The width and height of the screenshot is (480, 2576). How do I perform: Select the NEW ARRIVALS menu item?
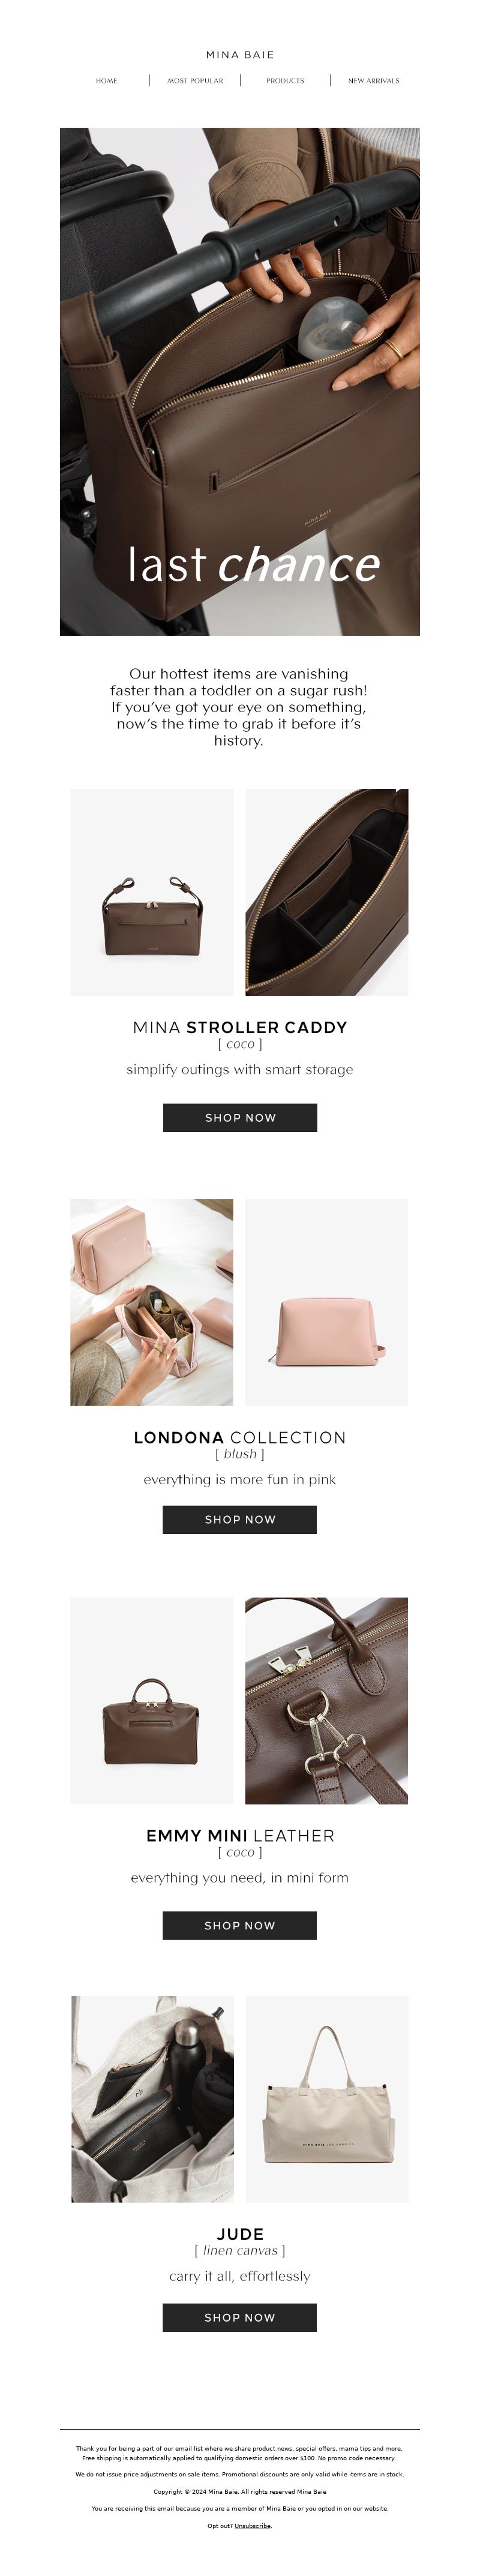point(373,81)
